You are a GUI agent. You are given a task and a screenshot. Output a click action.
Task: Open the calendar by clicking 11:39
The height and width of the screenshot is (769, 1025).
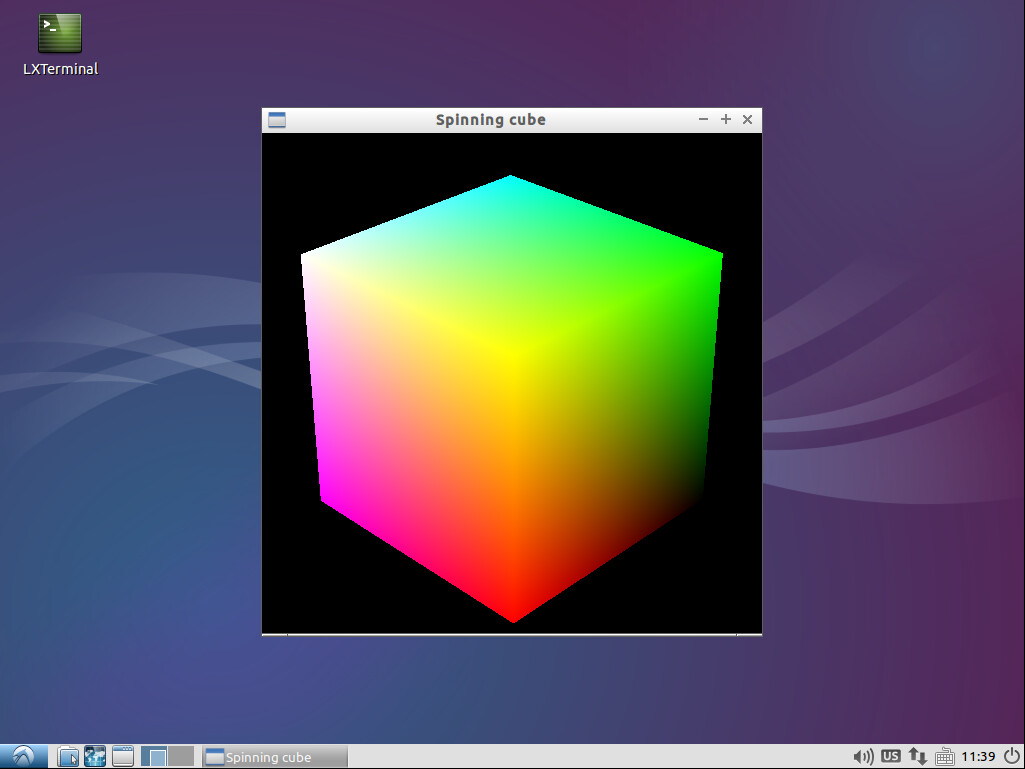(x=975, y=757)
